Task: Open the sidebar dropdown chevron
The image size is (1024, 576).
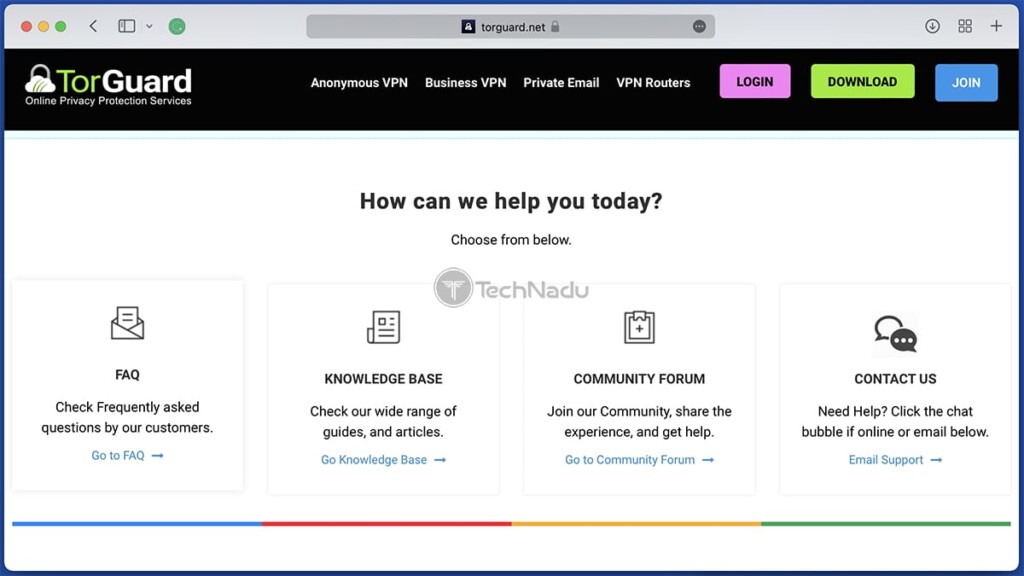Action: point(149,27)
